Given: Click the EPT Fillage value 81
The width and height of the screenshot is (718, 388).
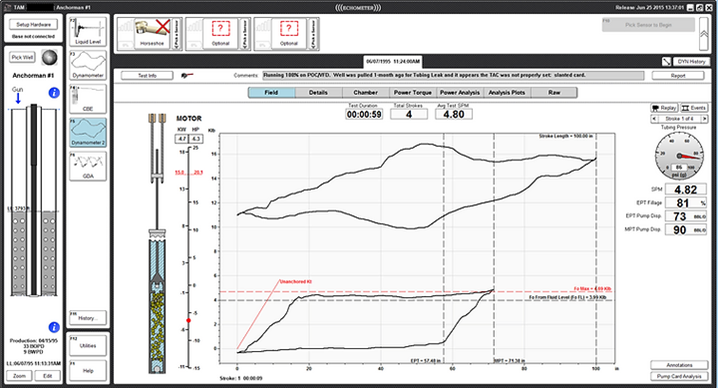Looking at the screenshot, I should point(685,203).
